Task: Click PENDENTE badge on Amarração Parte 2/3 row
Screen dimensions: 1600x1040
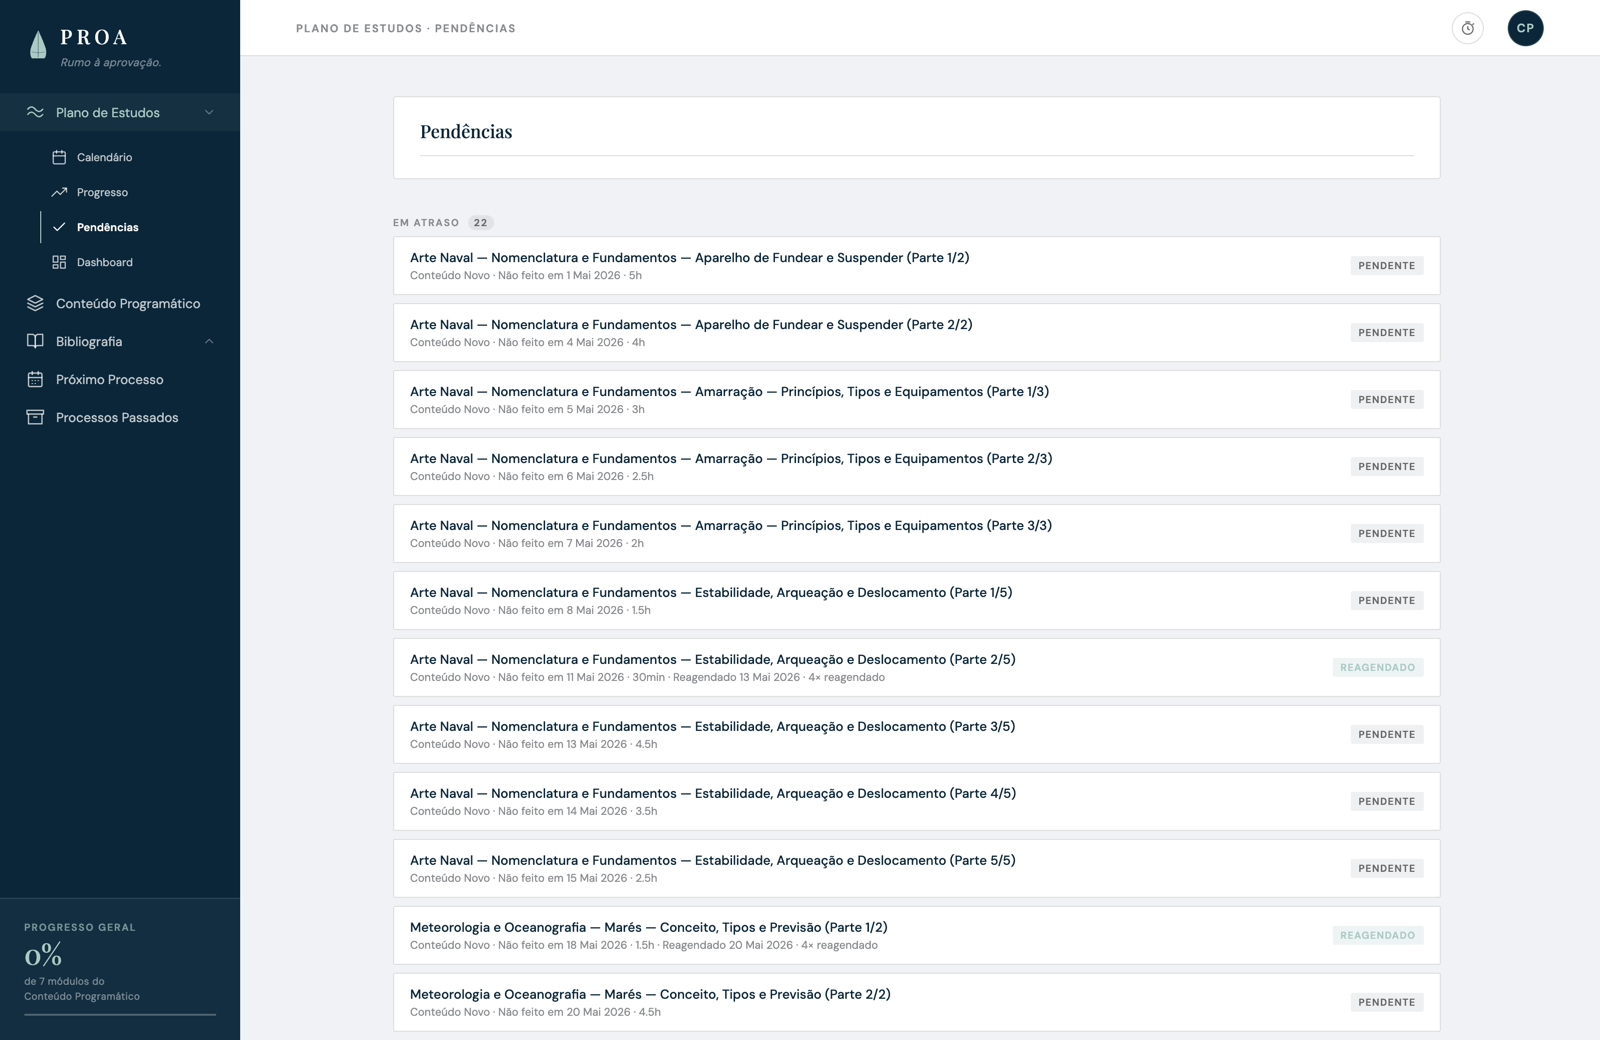Action: pyautogui.click(x=1386, y=467)
